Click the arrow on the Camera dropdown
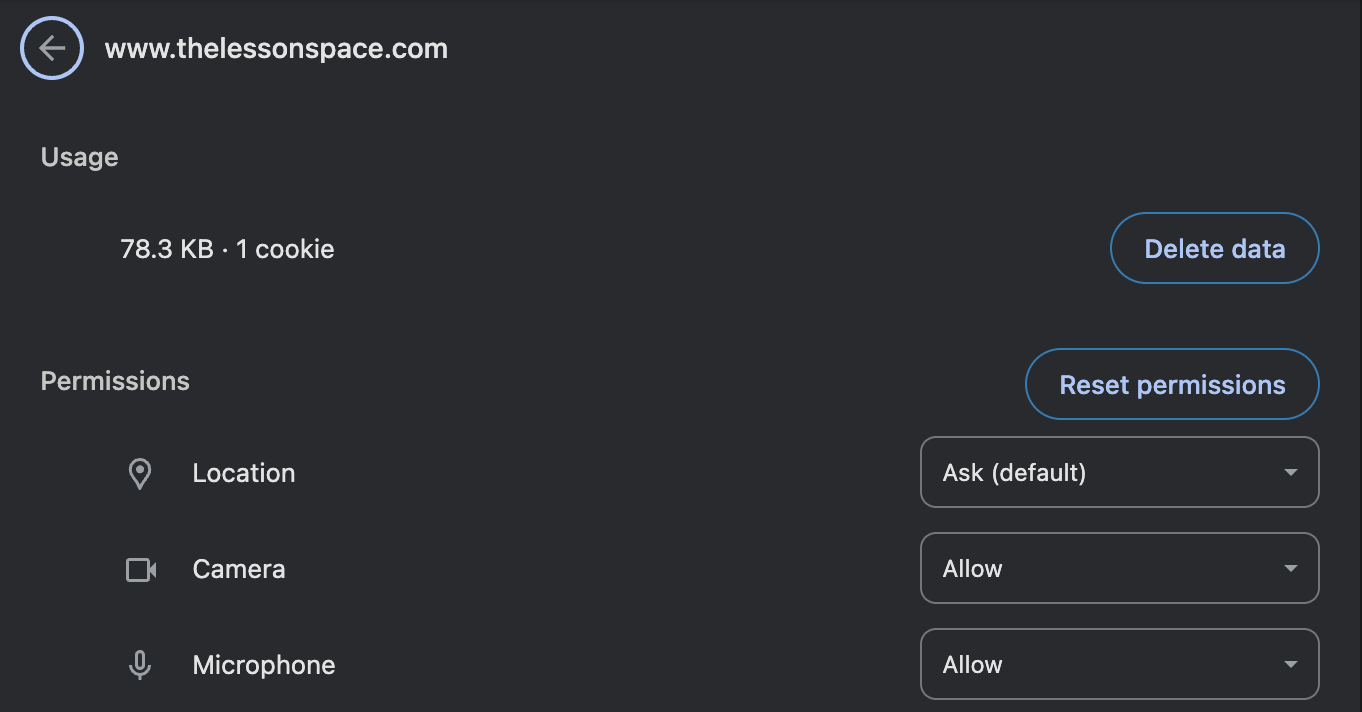The image size is (1362, 712). tap(1290, 568)
